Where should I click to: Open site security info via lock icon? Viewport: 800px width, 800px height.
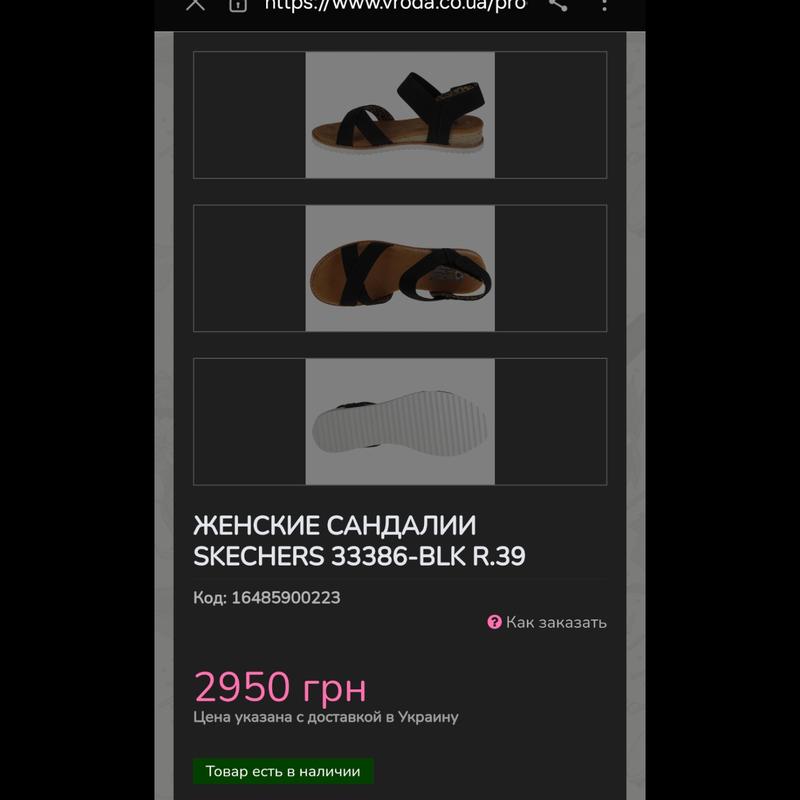[x=238, y=5]
